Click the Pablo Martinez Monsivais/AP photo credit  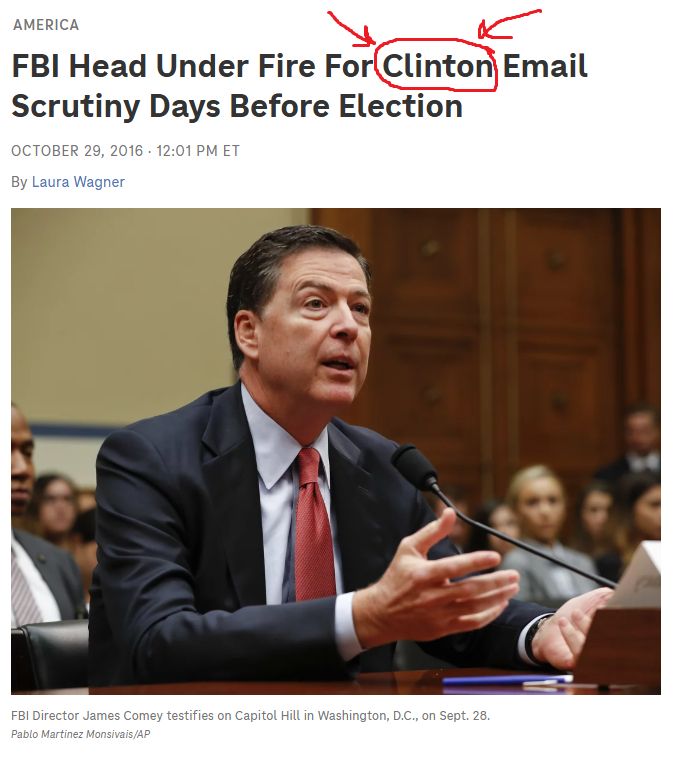click(80, 734)
